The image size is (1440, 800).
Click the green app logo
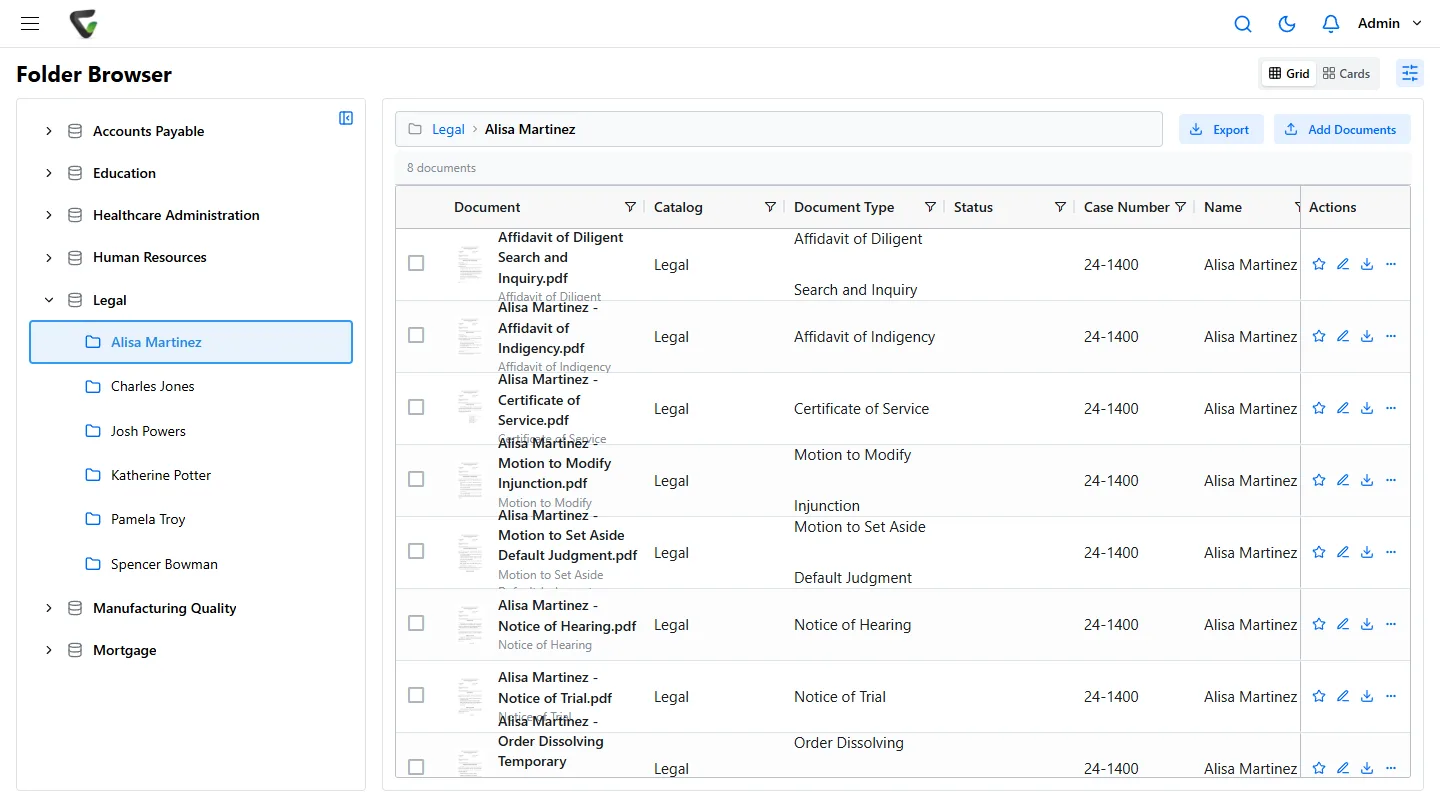click(84, 23)
